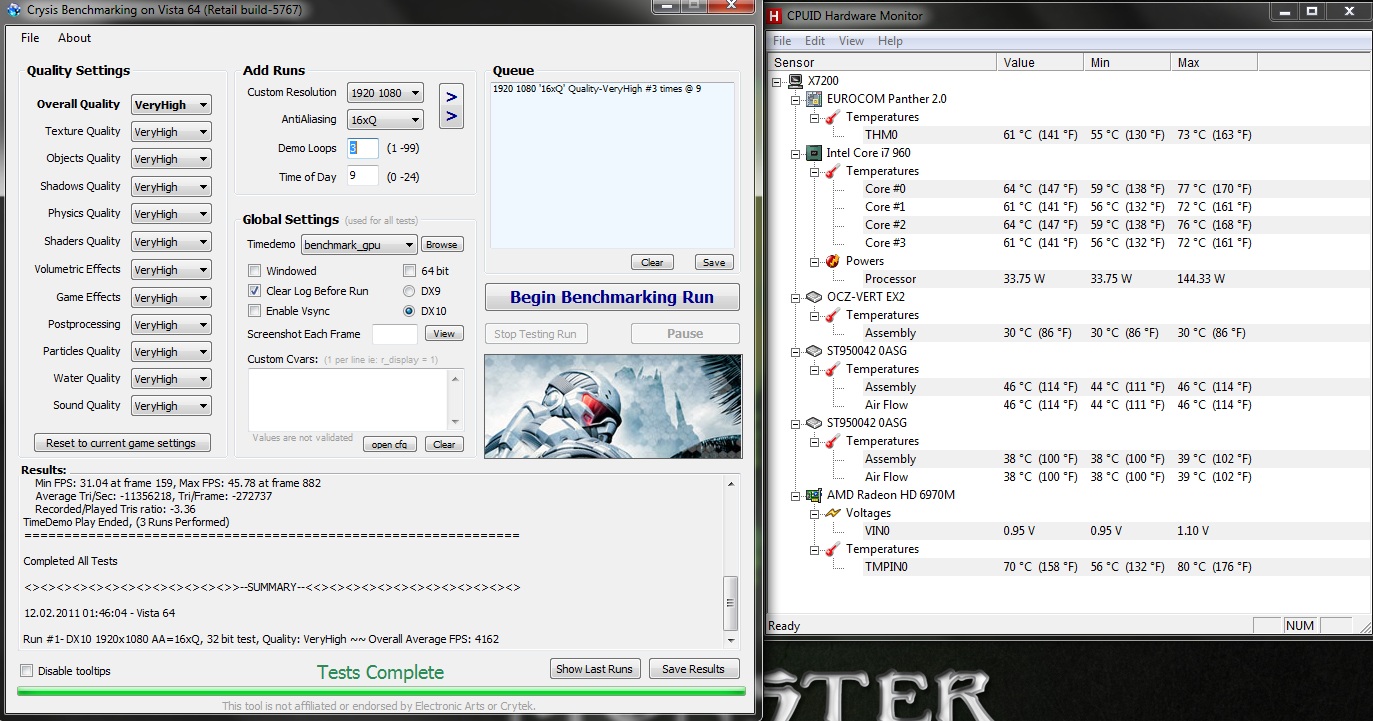This screenshot has width=1373, height=721.
Task: Click the Max column header
Action: point(1213,62)
